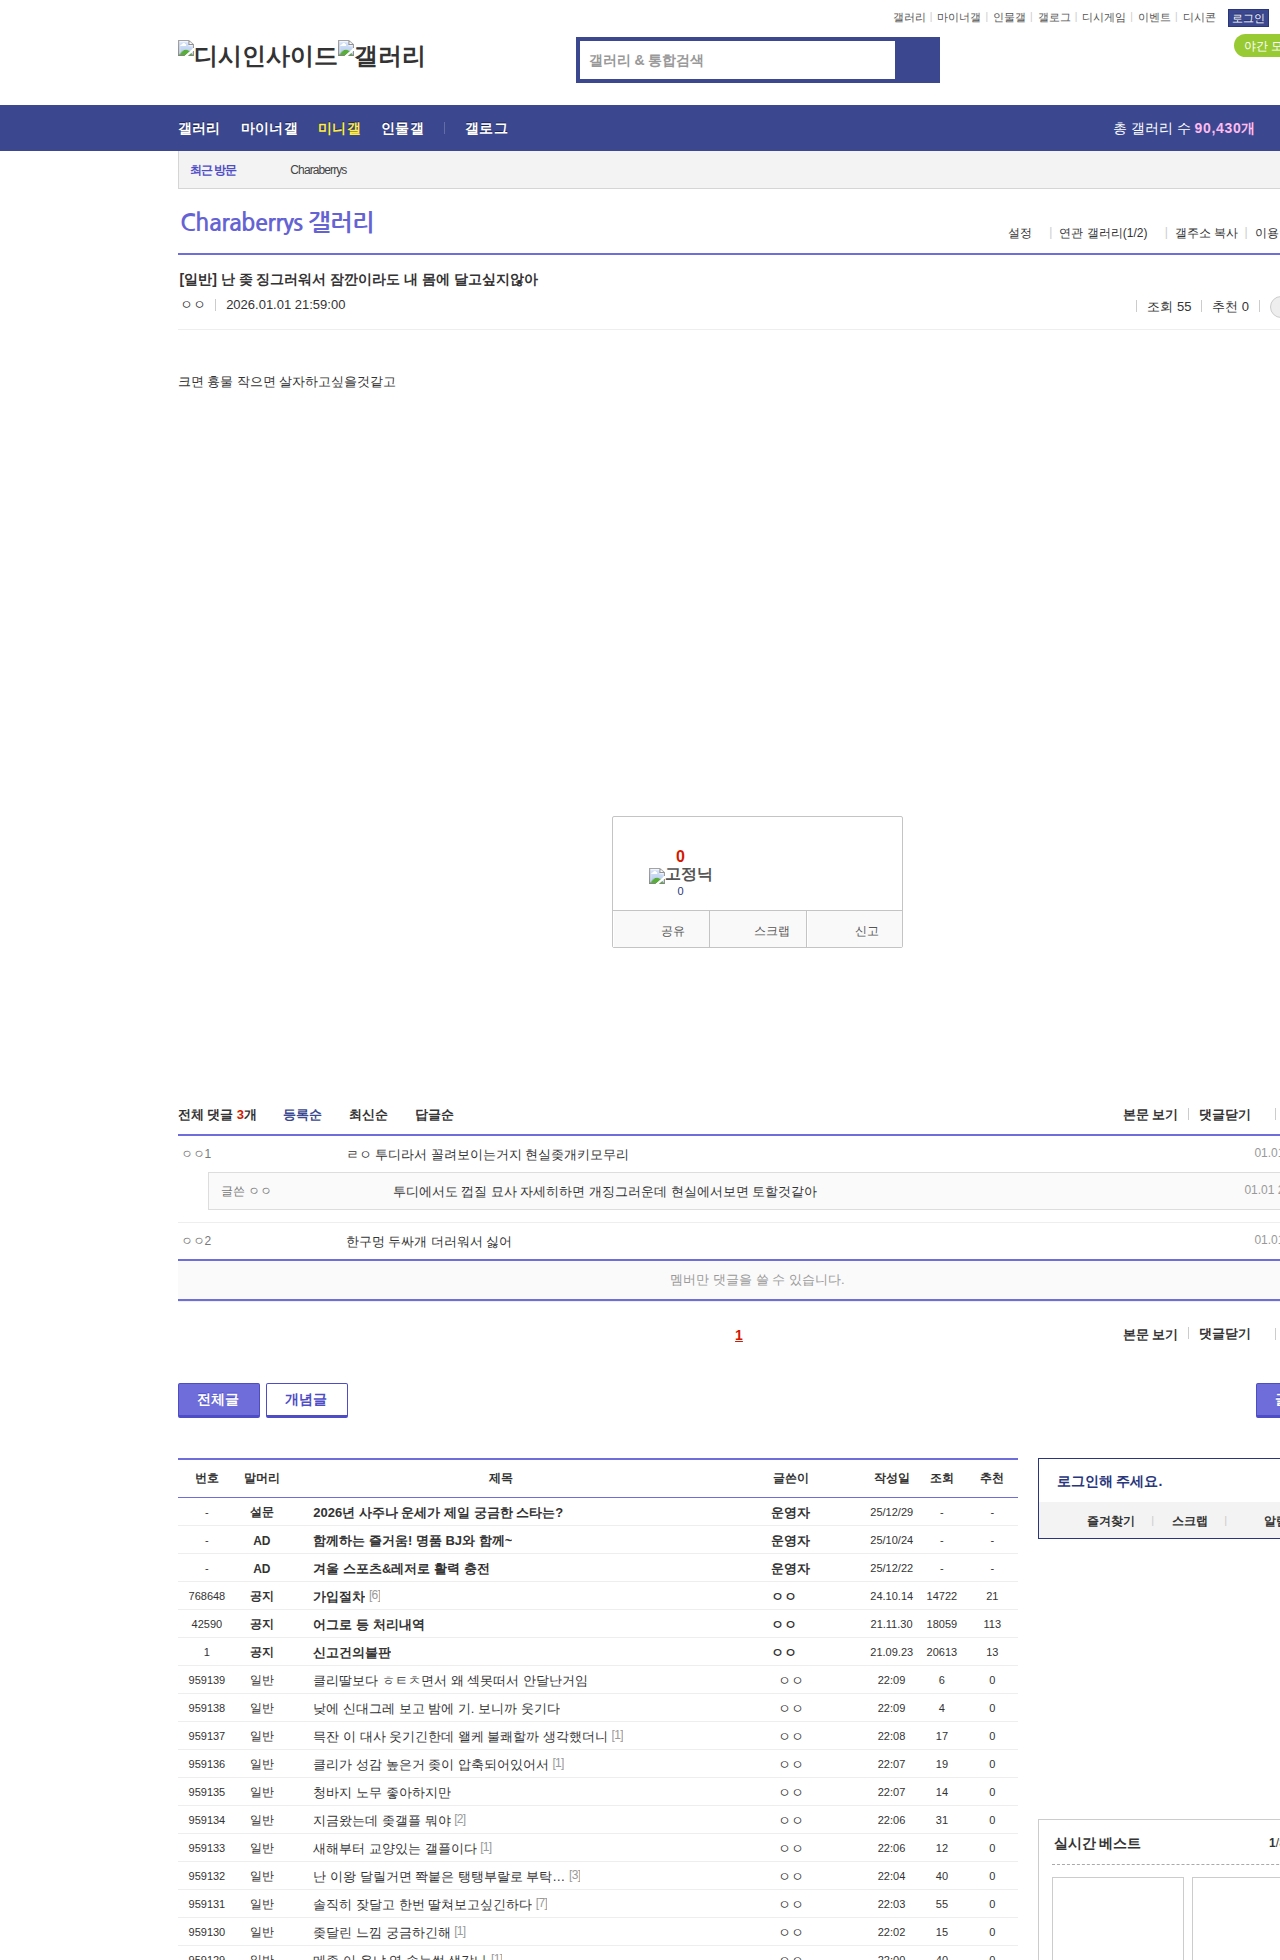Viewport: 1280px width, 1960px height.
Task: Click into the 갤러리 & 통합검색 search field
Action: (x=738, y=60)
